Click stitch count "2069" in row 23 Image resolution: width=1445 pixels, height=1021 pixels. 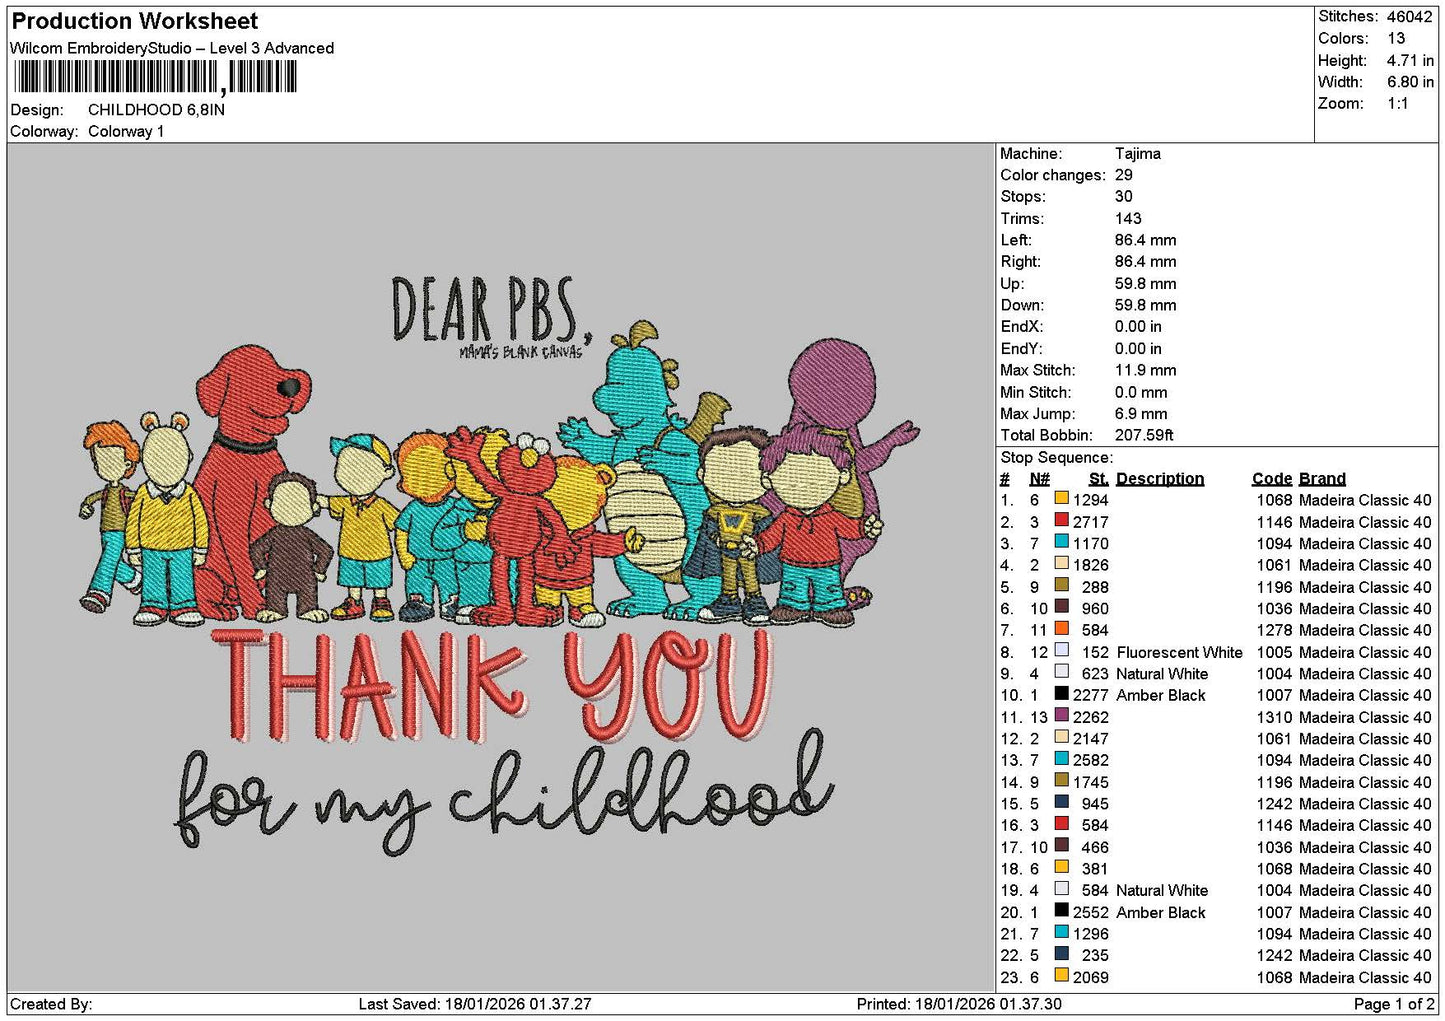pyautogui.click(x=1090, y=977)
